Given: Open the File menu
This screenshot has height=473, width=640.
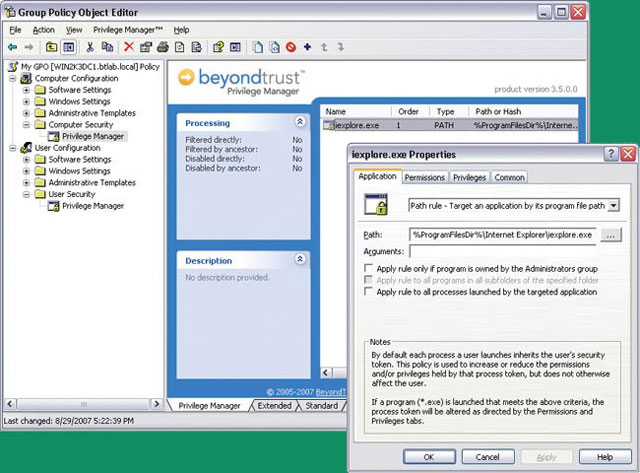Looking at the screenshot, I should click(15, 30).
